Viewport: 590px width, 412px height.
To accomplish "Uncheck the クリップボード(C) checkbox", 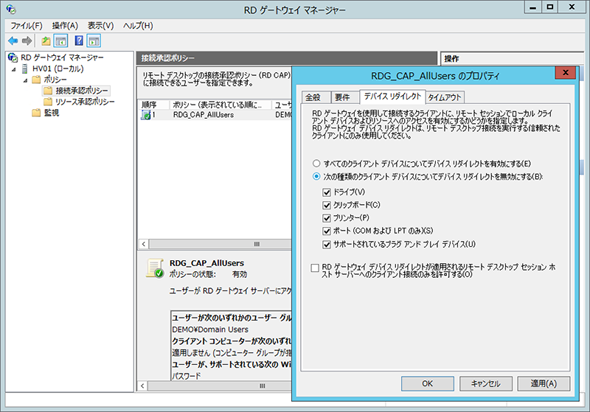I will pyautogui.click(x=326, y=205).
